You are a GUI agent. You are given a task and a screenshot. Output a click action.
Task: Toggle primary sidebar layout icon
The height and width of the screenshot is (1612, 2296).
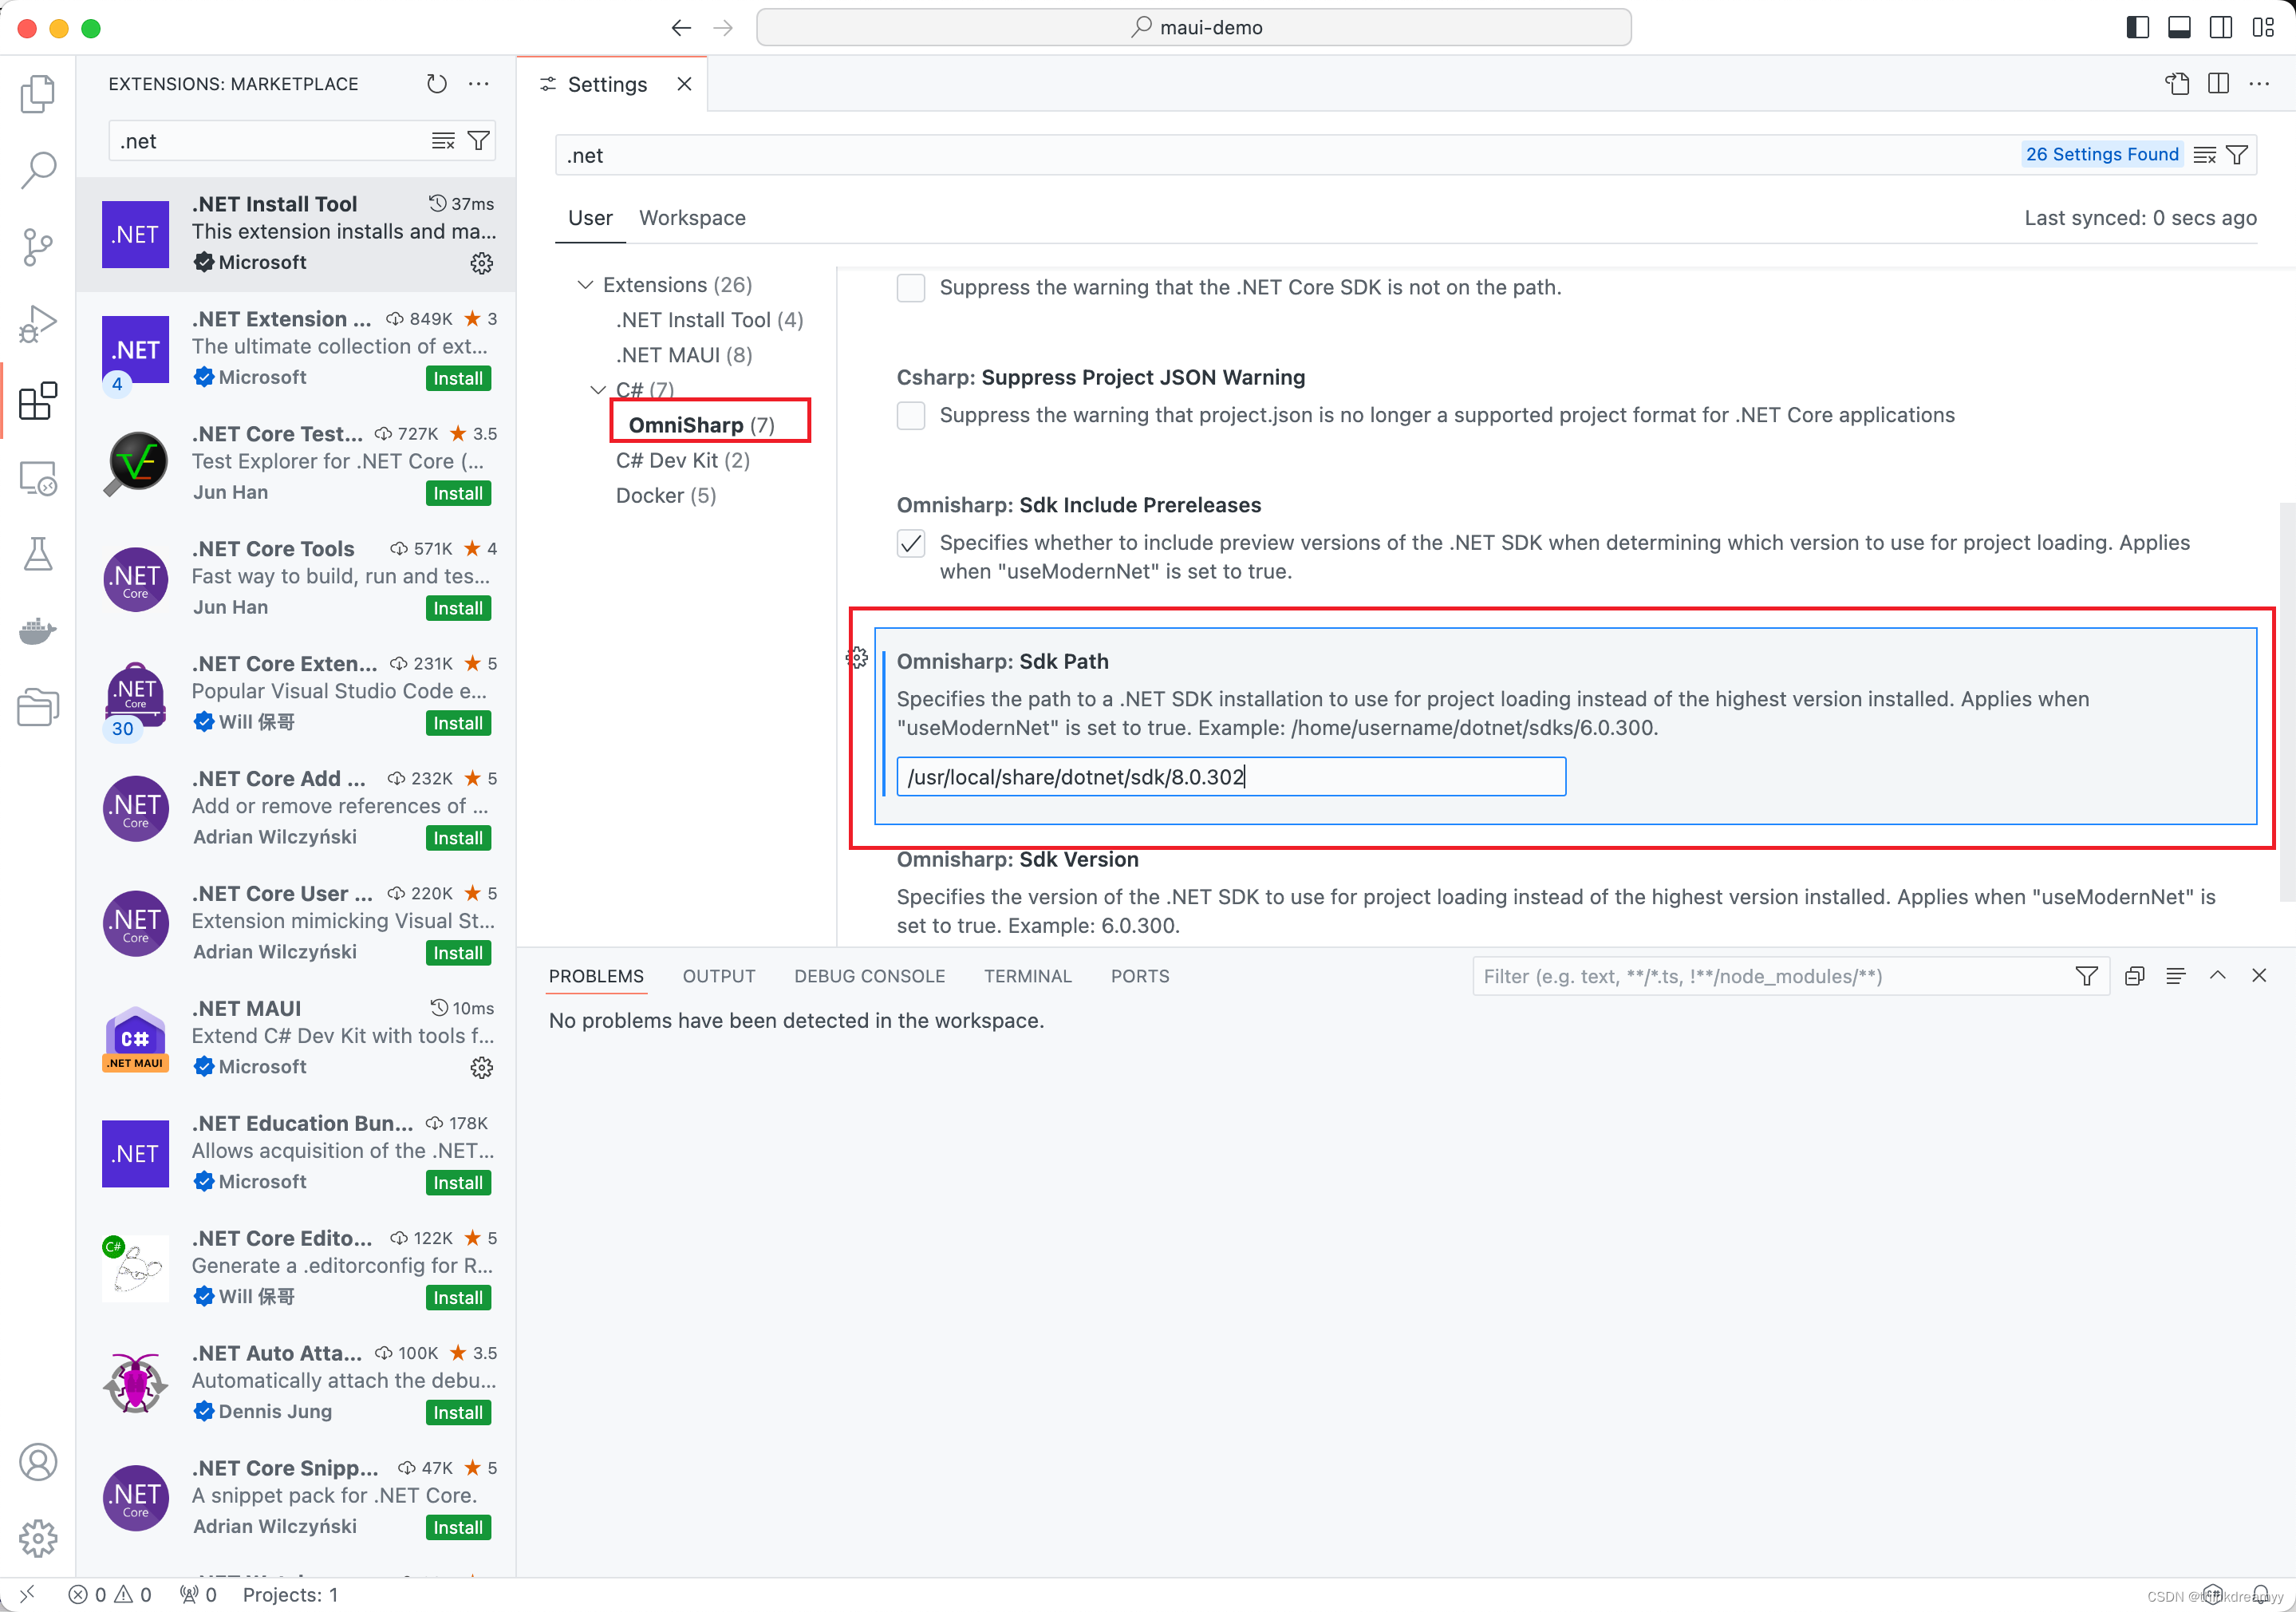(2137, 28)
